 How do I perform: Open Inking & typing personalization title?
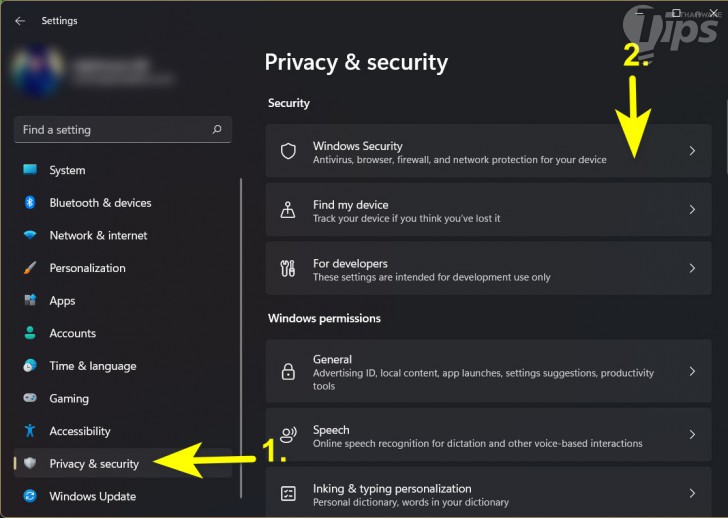(392, 488)
